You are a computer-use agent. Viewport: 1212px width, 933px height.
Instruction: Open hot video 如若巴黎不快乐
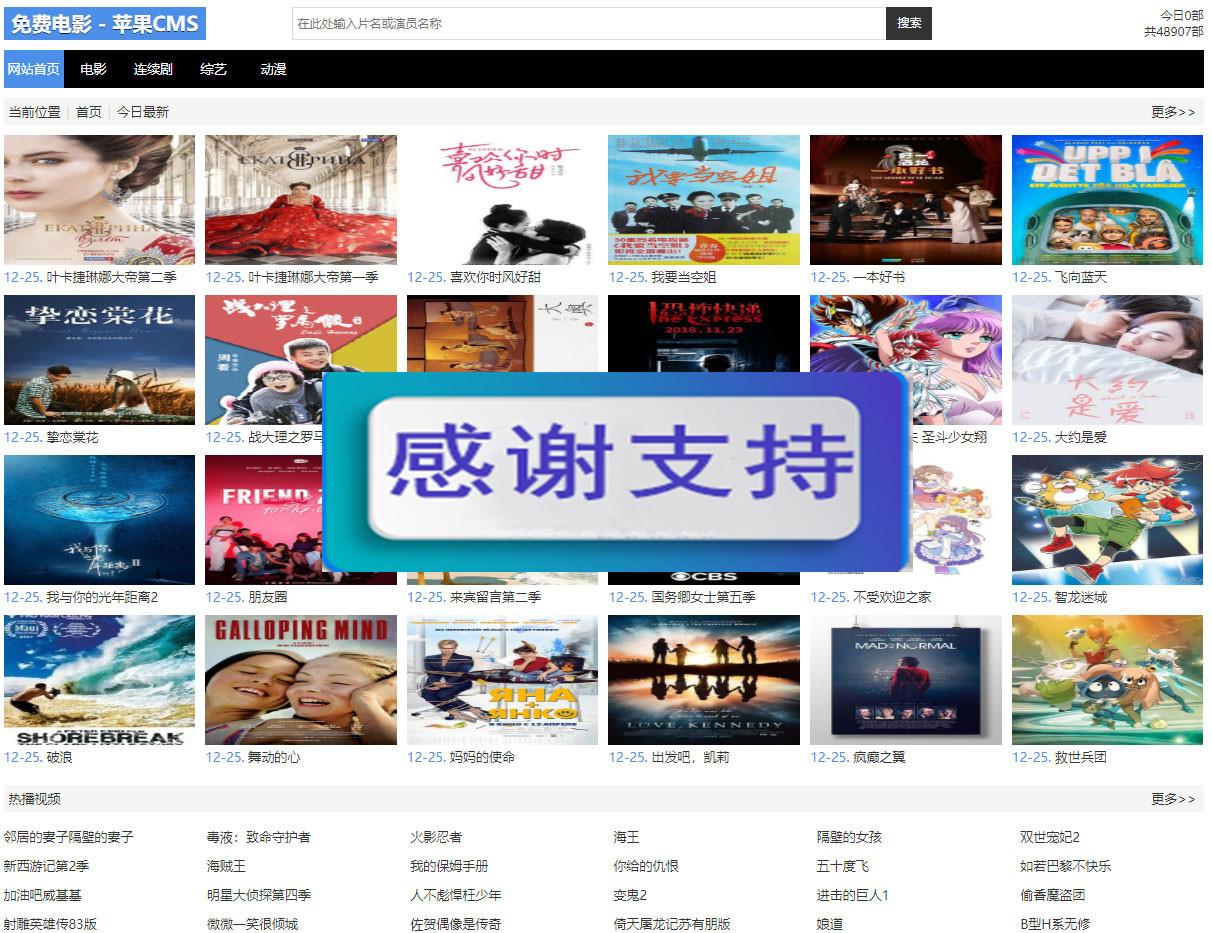1066,866
